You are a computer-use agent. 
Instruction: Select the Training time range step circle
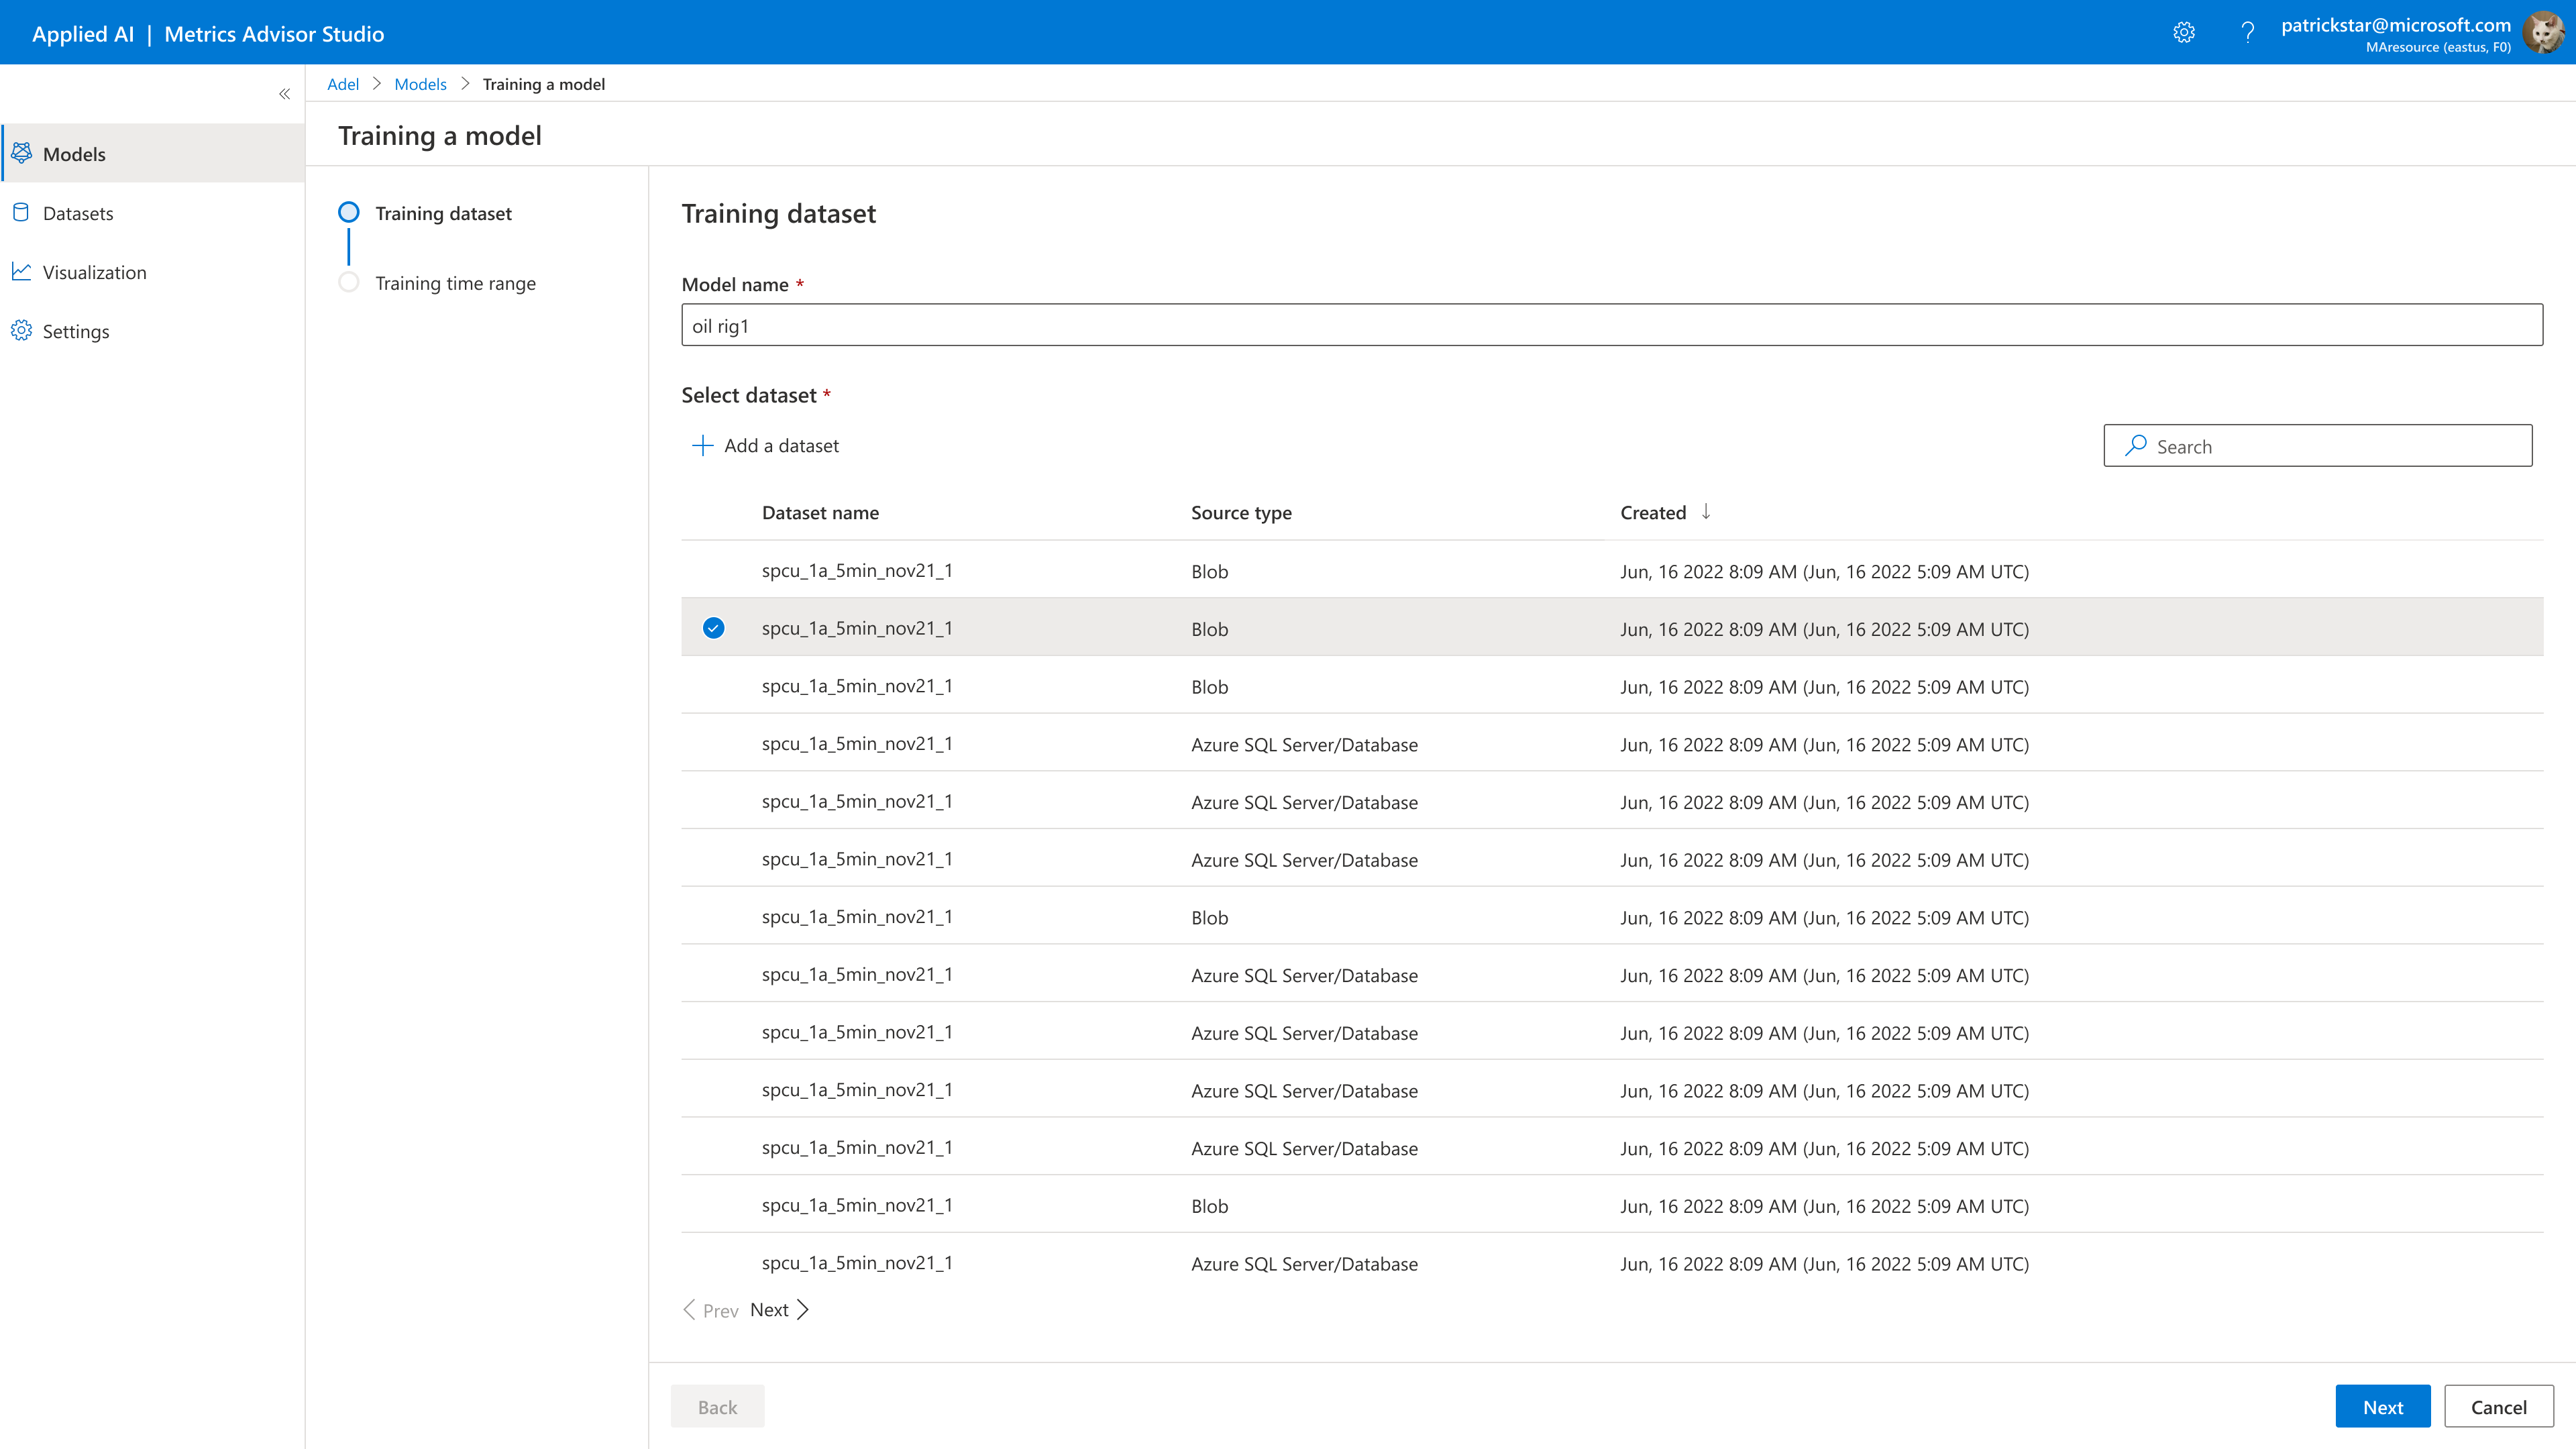point(348,283)
